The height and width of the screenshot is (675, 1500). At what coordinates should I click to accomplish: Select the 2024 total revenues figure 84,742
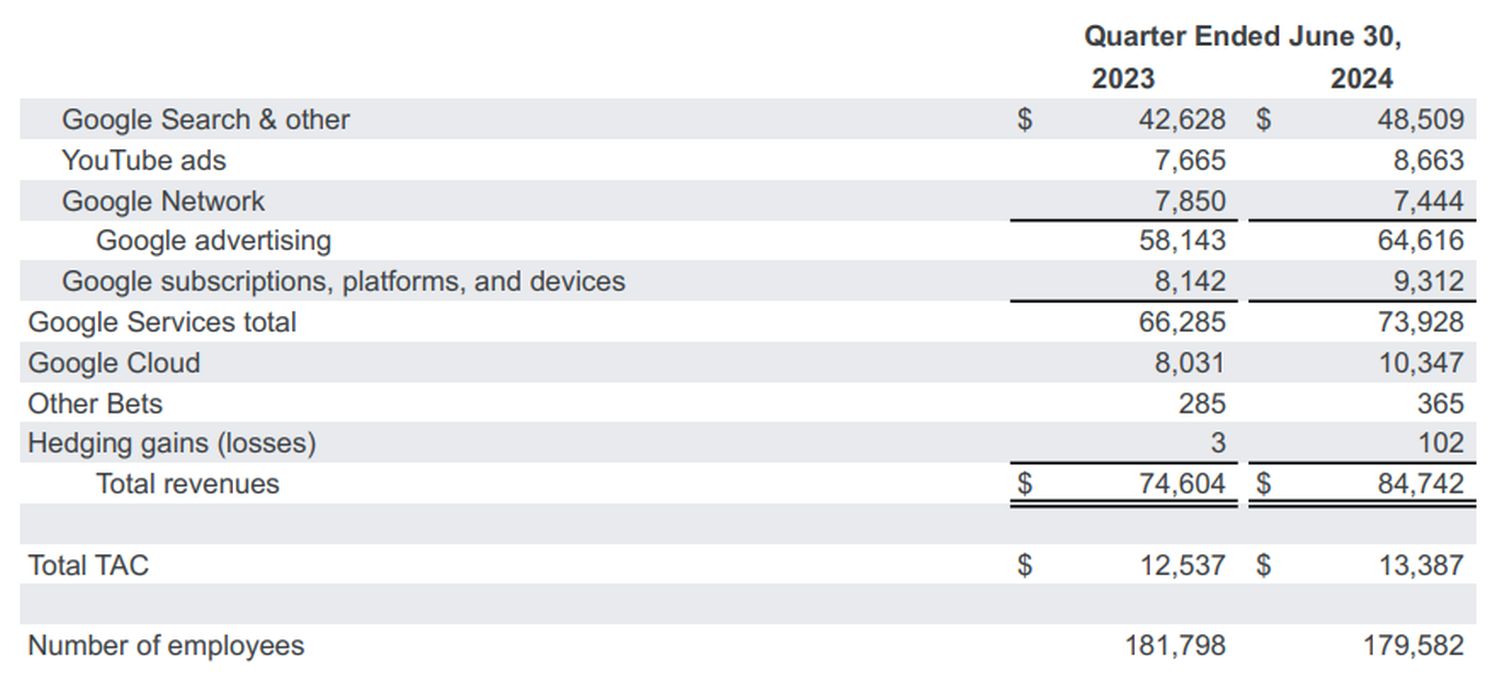point(1420,484)
